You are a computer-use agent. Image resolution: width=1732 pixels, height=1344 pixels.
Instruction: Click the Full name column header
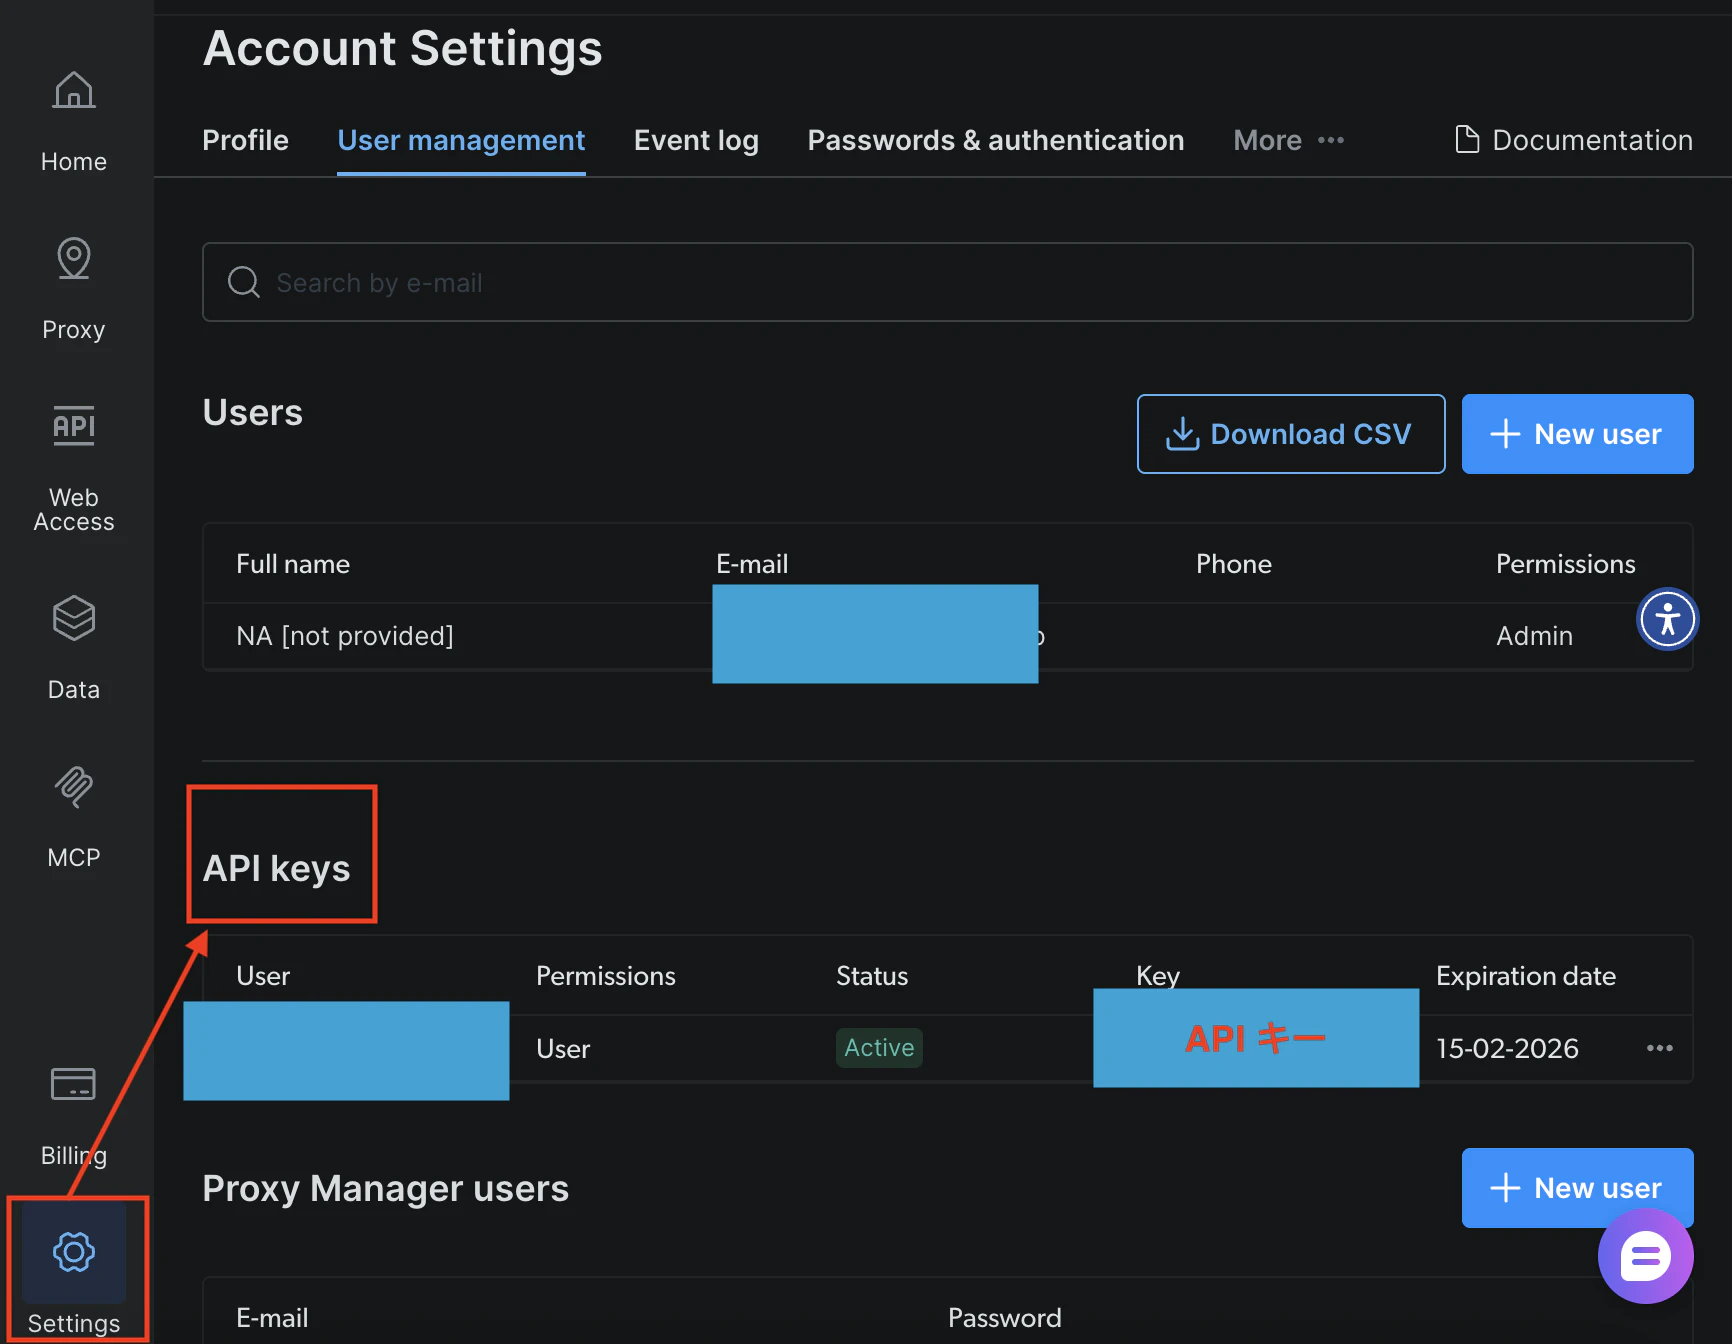293,564
